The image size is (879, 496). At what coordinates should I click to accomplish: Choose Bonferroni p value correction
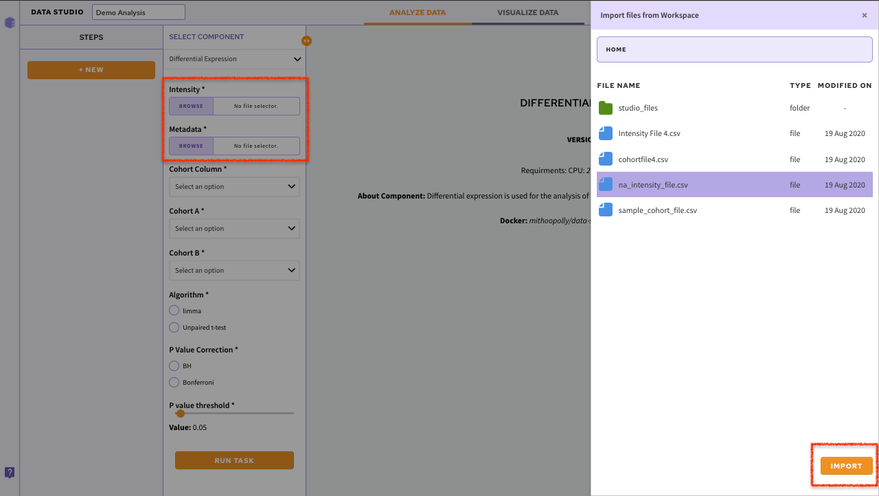tap(174, 382)
